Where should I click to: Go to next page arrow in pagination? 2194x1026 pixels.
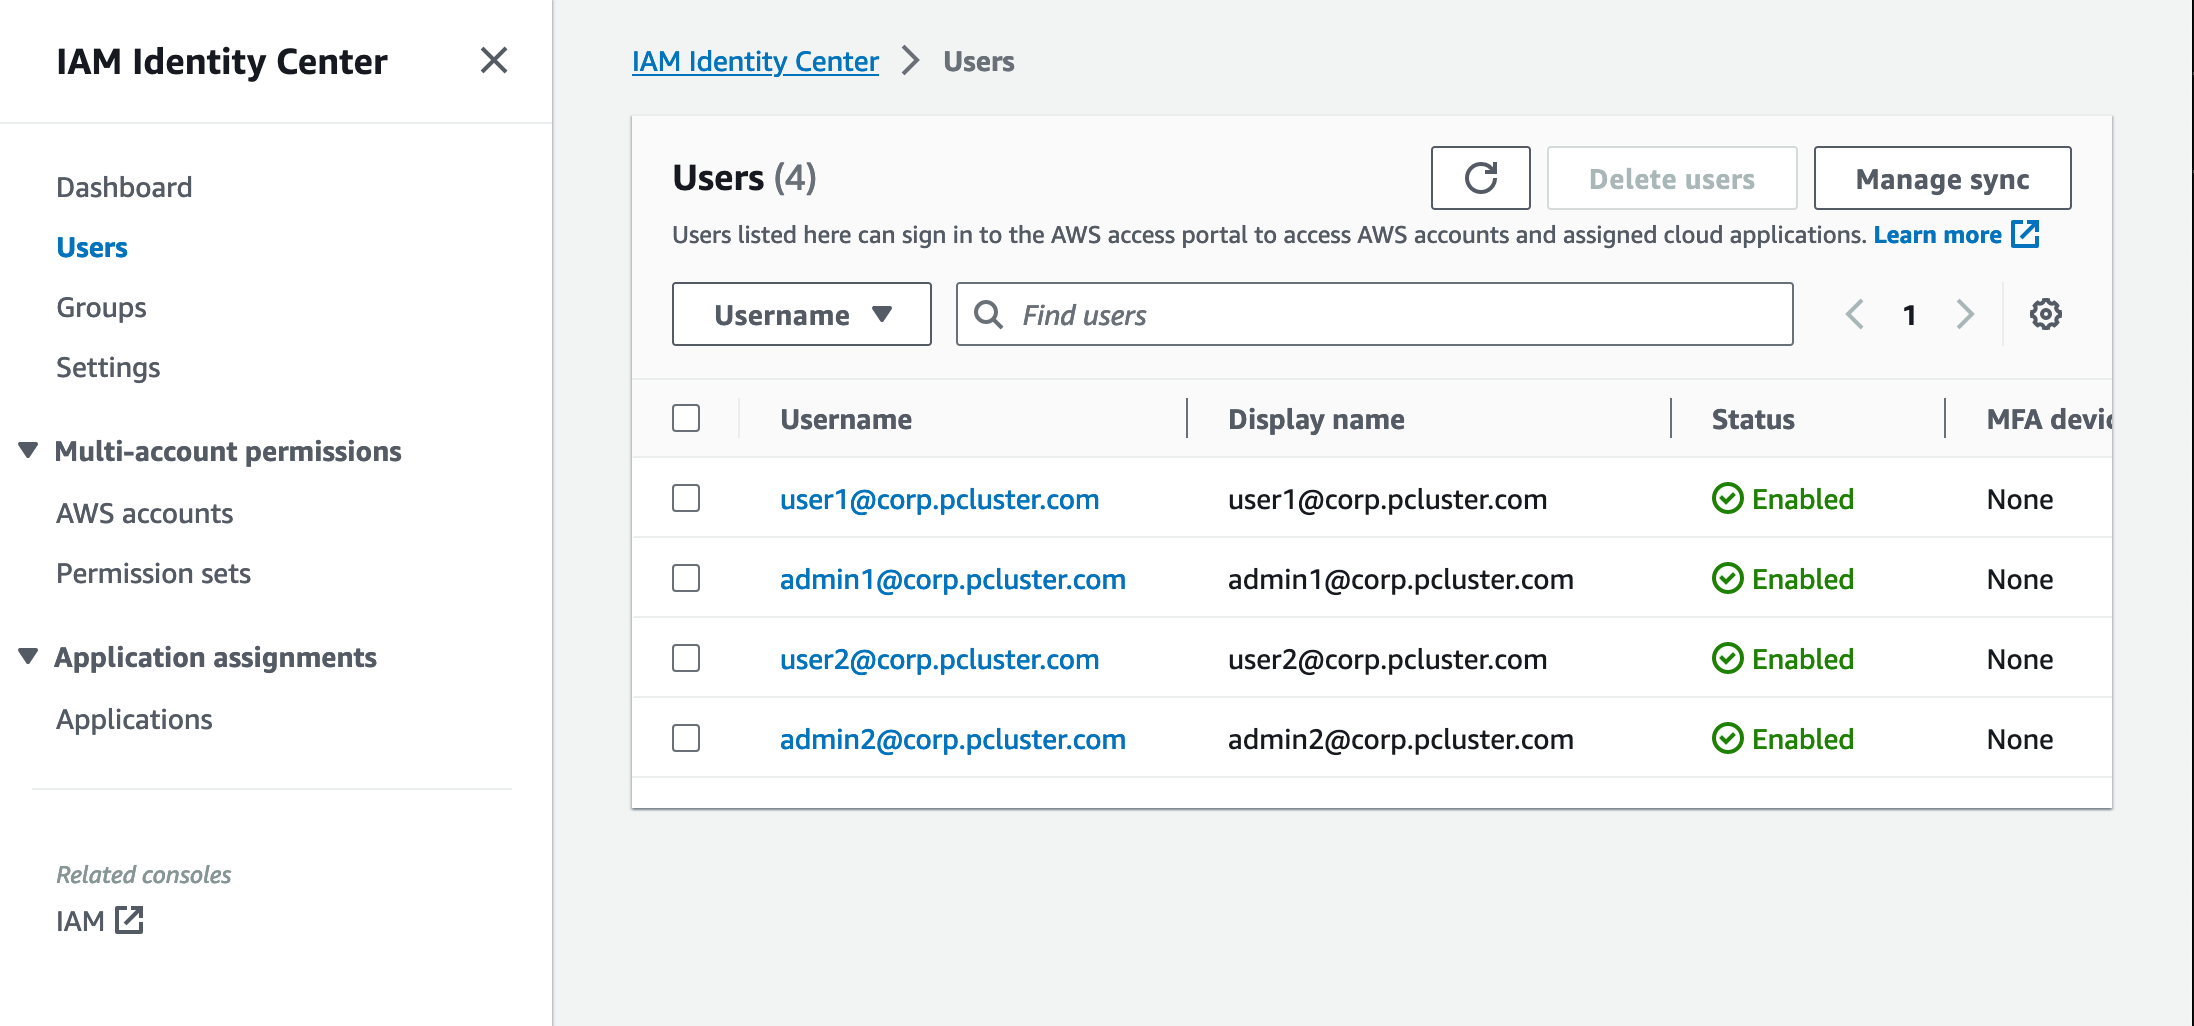(1965, 314)
